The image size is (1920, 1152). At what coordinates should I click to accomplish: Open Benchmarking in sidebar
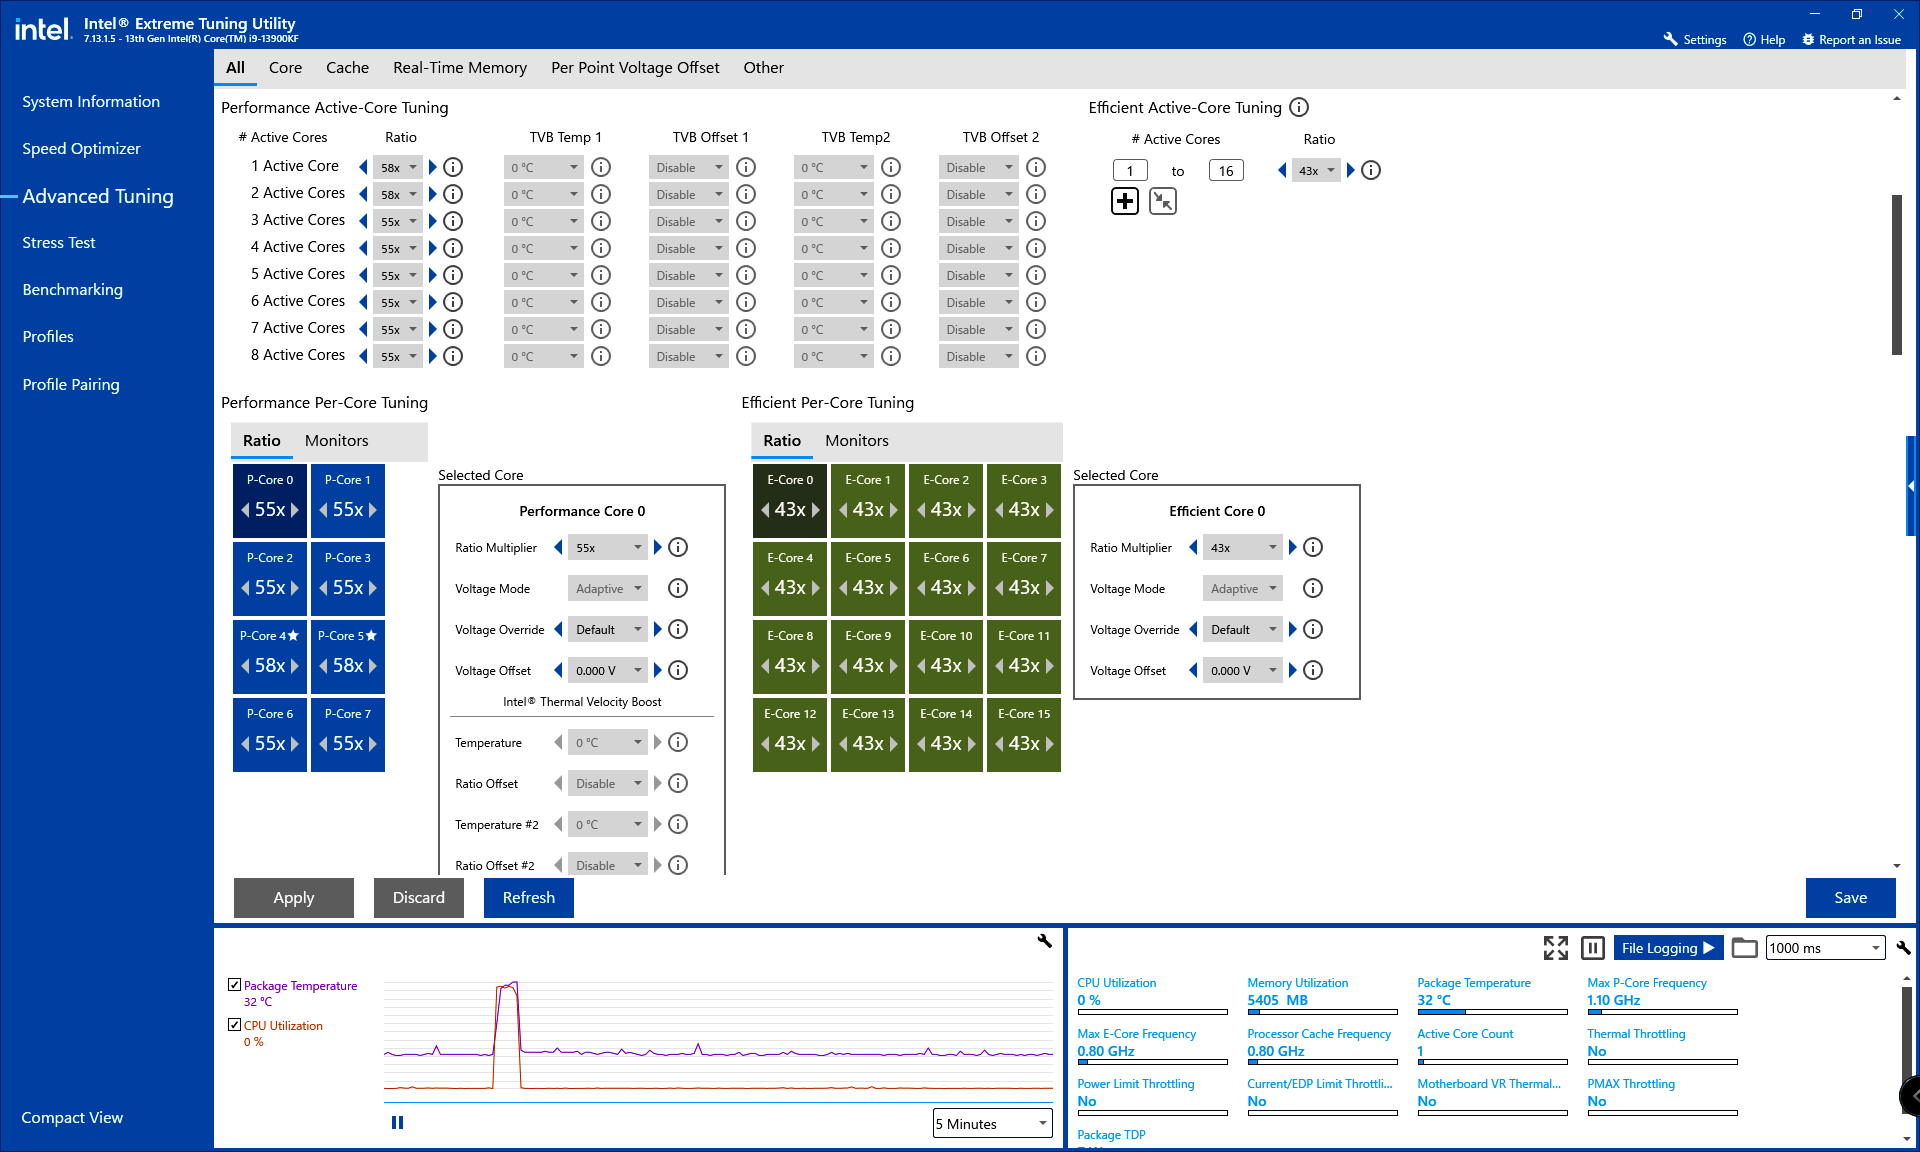73,289
